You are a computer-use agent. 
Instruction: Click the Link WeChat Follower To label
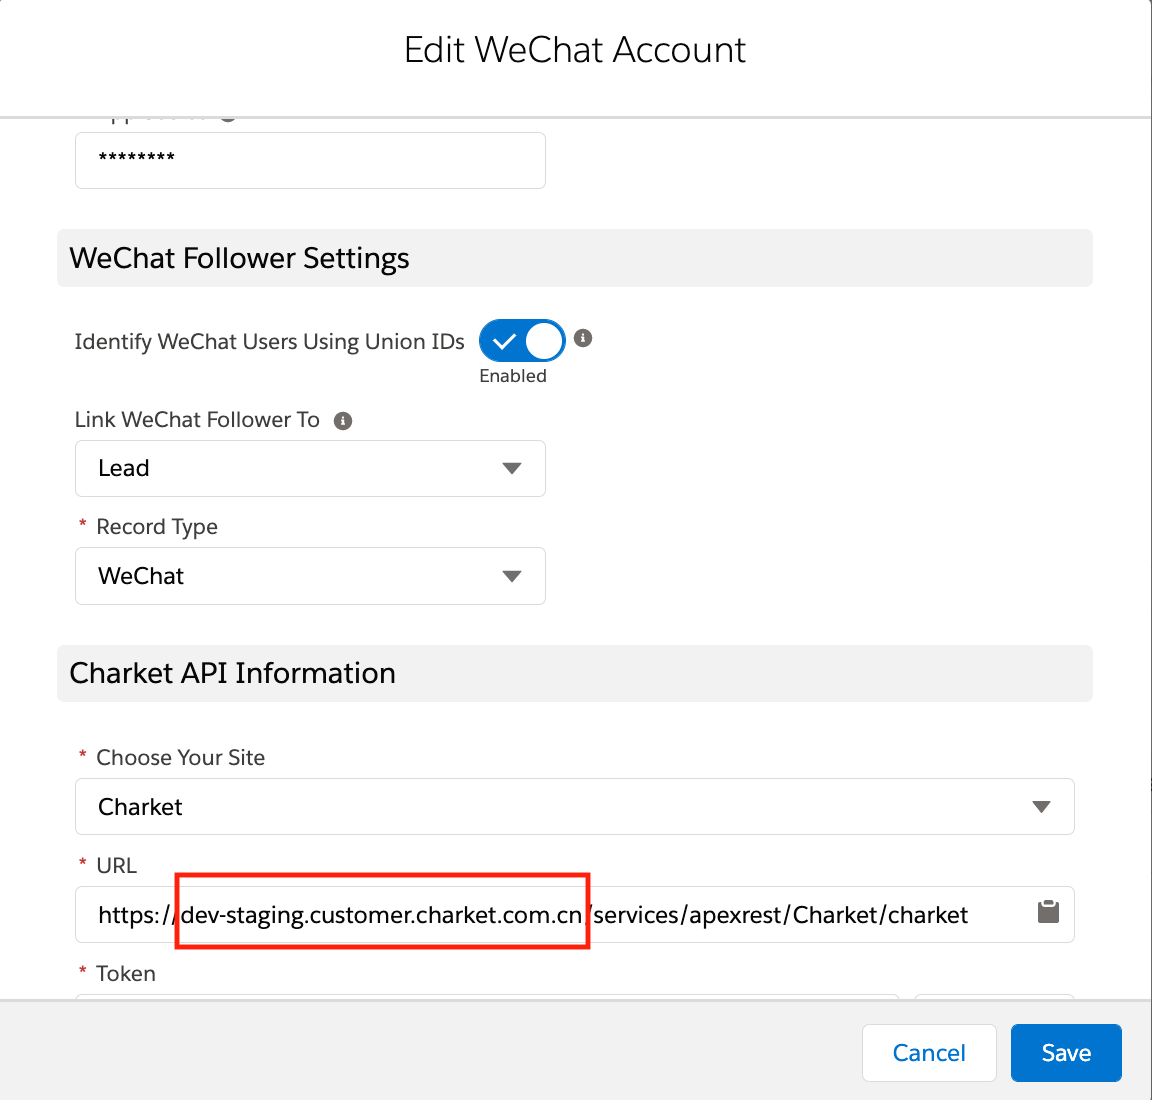[197, 420]
